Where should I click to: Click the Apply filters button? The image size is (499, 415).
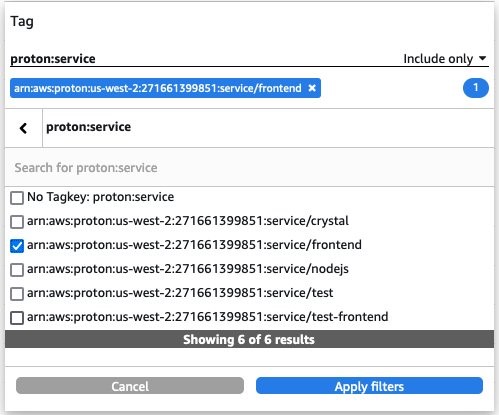point(369,386)
